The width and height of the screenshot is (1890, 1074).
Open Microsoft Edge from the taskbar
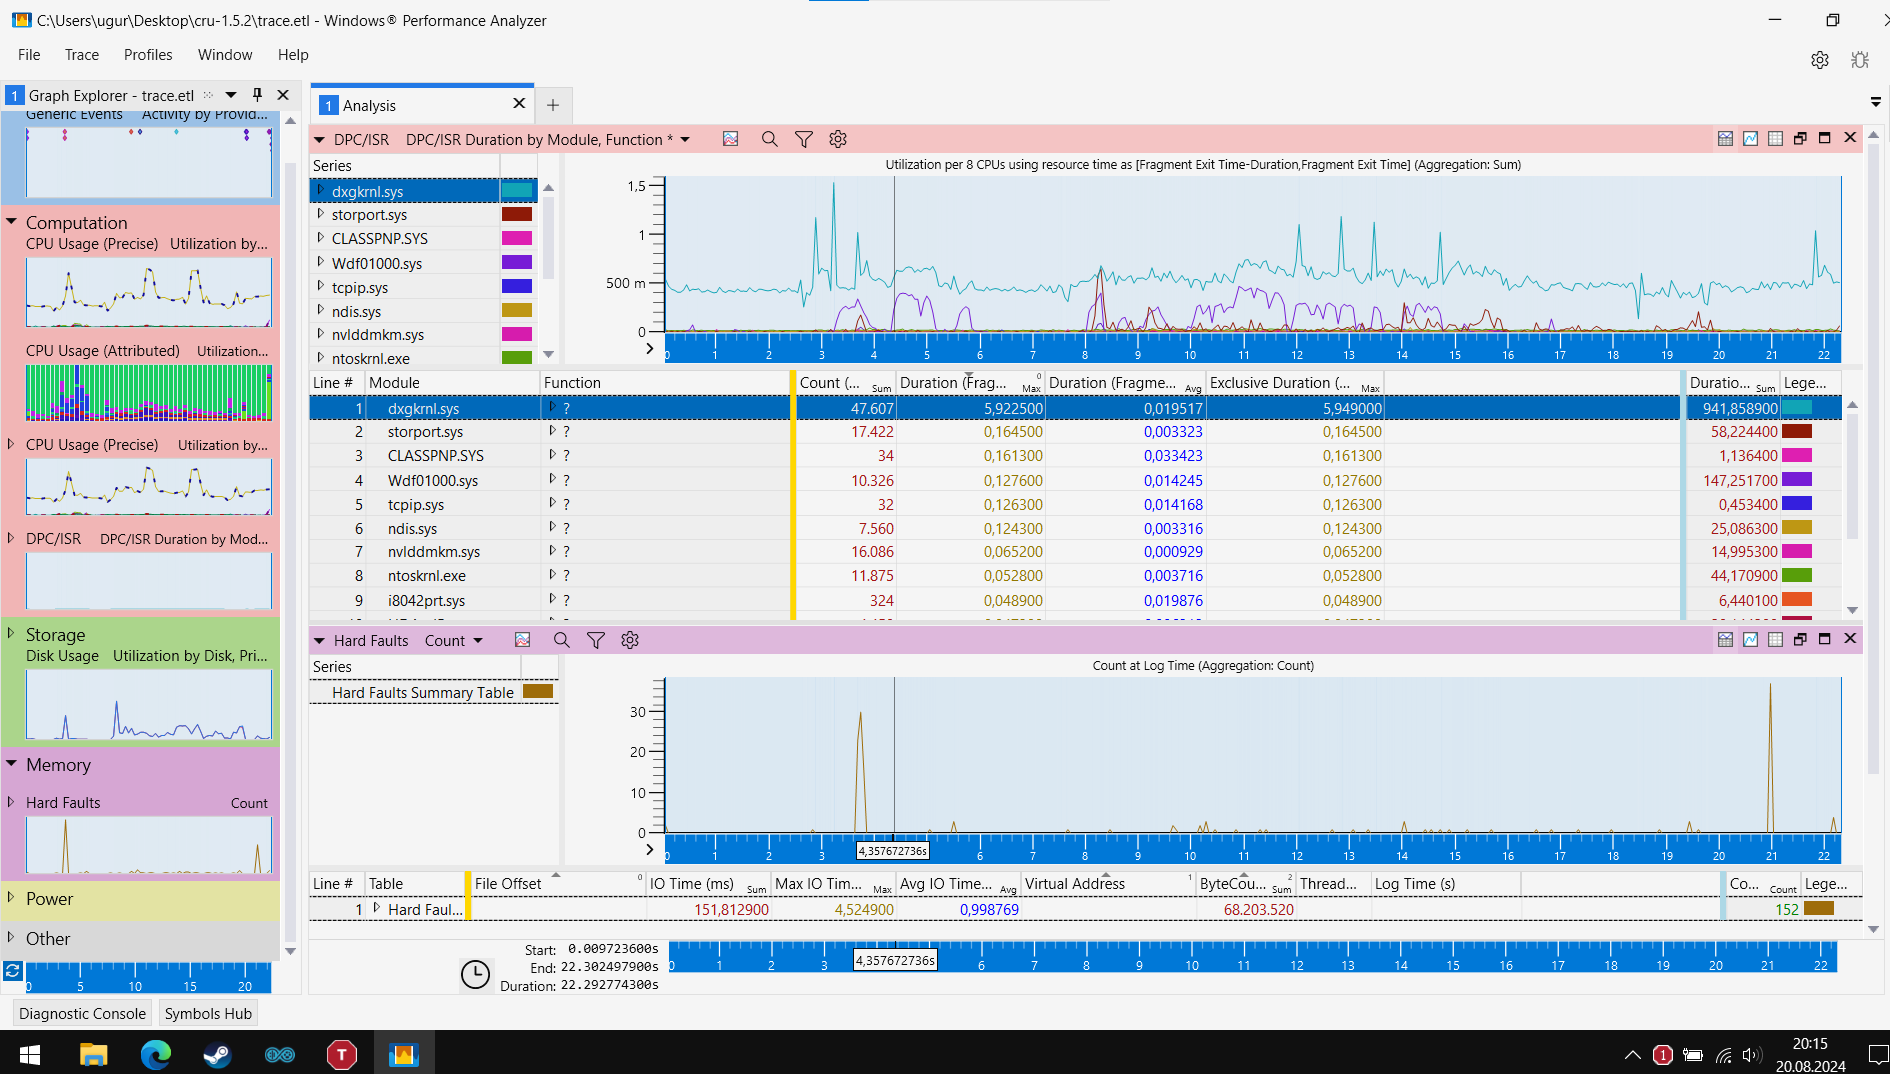[156, 1054]
